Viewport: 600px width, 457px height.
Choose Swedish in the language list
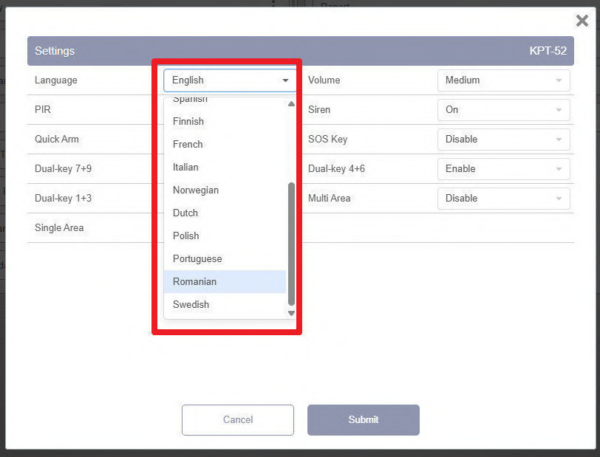point(225,305)
